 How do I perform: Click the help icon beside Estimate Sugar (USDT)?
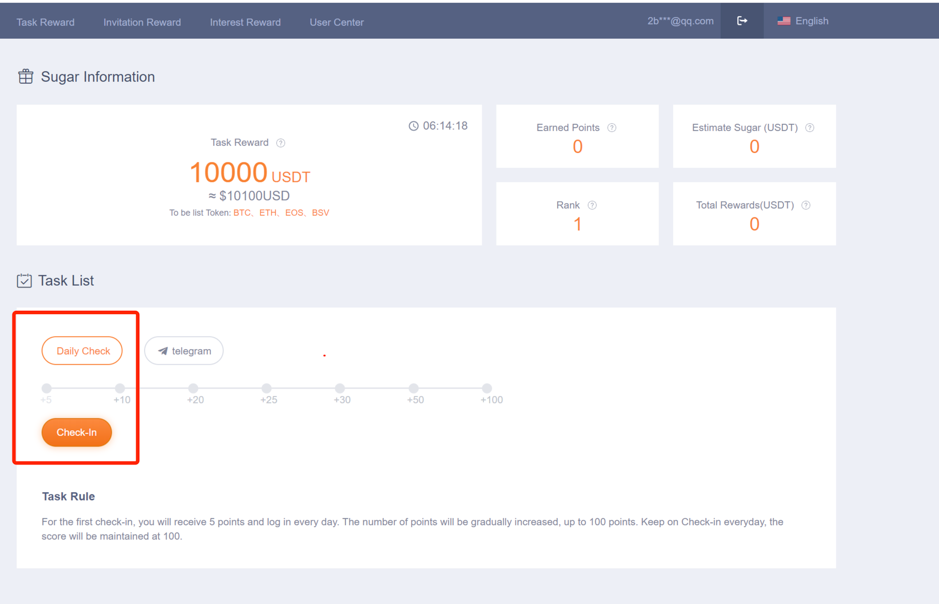coord(810,128)
